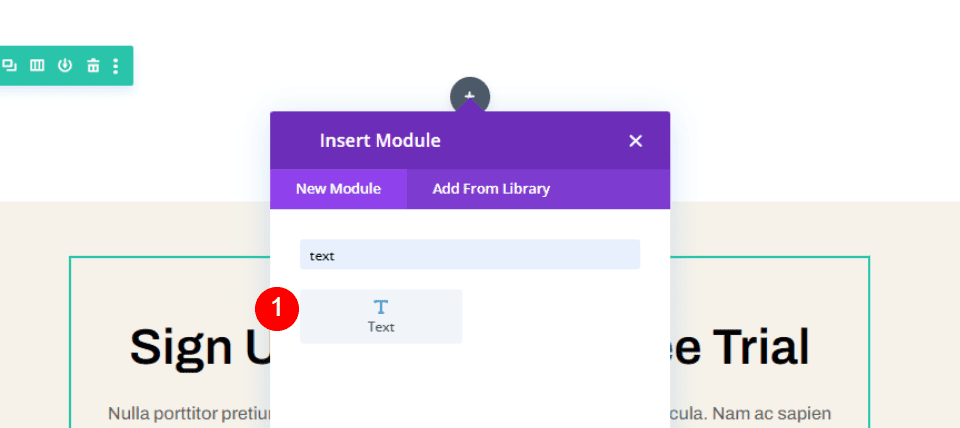Viewport: 960px width, 428px height.
Task: Duplicate the row using the toolbar icon
Action: (x=10, y=66)
